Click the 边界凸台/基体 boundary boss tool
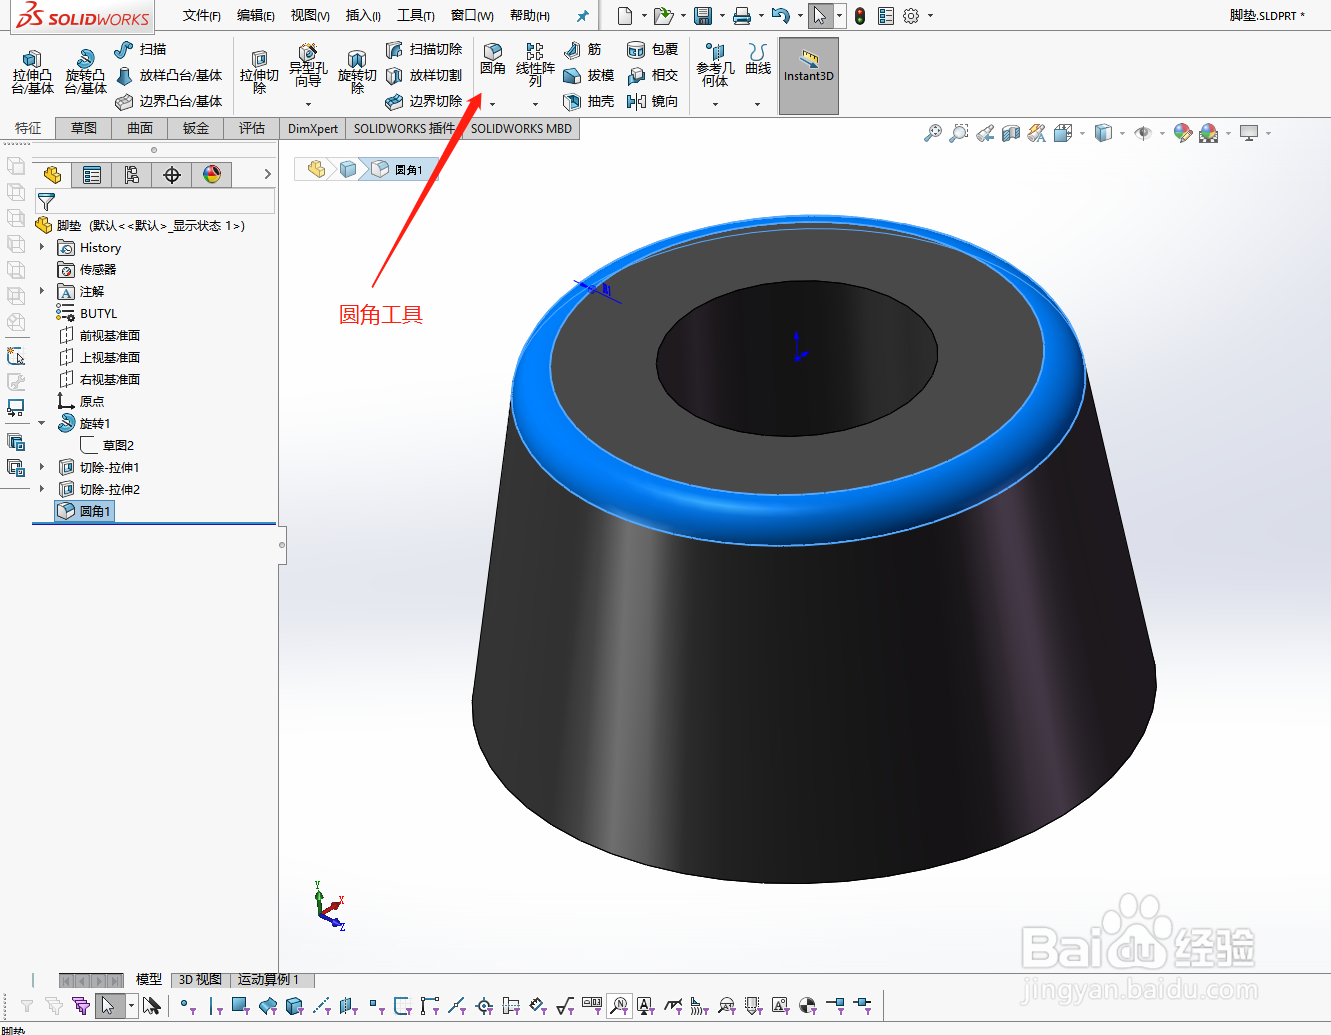The image size is (1331, 1035). coord(168,101)
